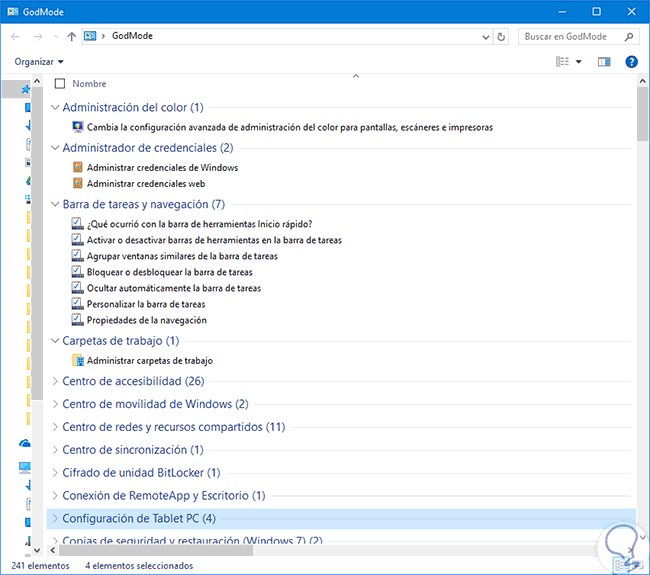Image resolution: width=650 pixels, height=575 pixels.
Task: Open the address bar history dropdown
Action: [486, 37]
